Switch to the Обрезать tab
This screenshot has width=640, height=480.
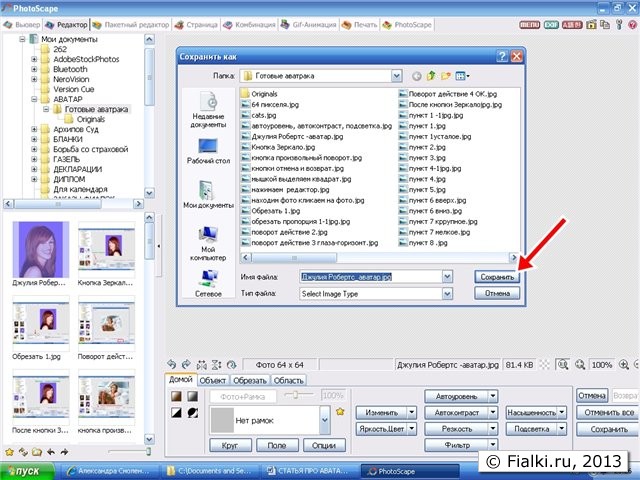click(249, 380)
